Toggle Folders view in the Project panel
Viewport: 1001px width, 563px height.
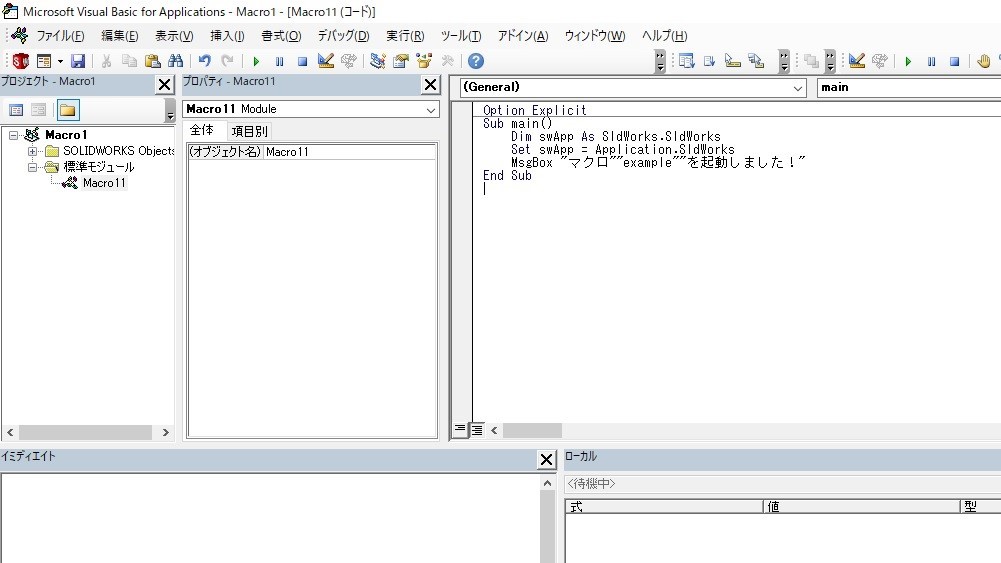coord(68,110)
